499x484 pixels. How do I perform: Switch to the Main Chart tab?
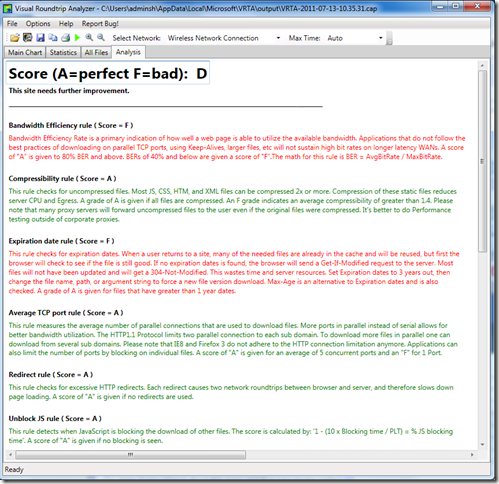pyautogui.click(x=25, y=53)
